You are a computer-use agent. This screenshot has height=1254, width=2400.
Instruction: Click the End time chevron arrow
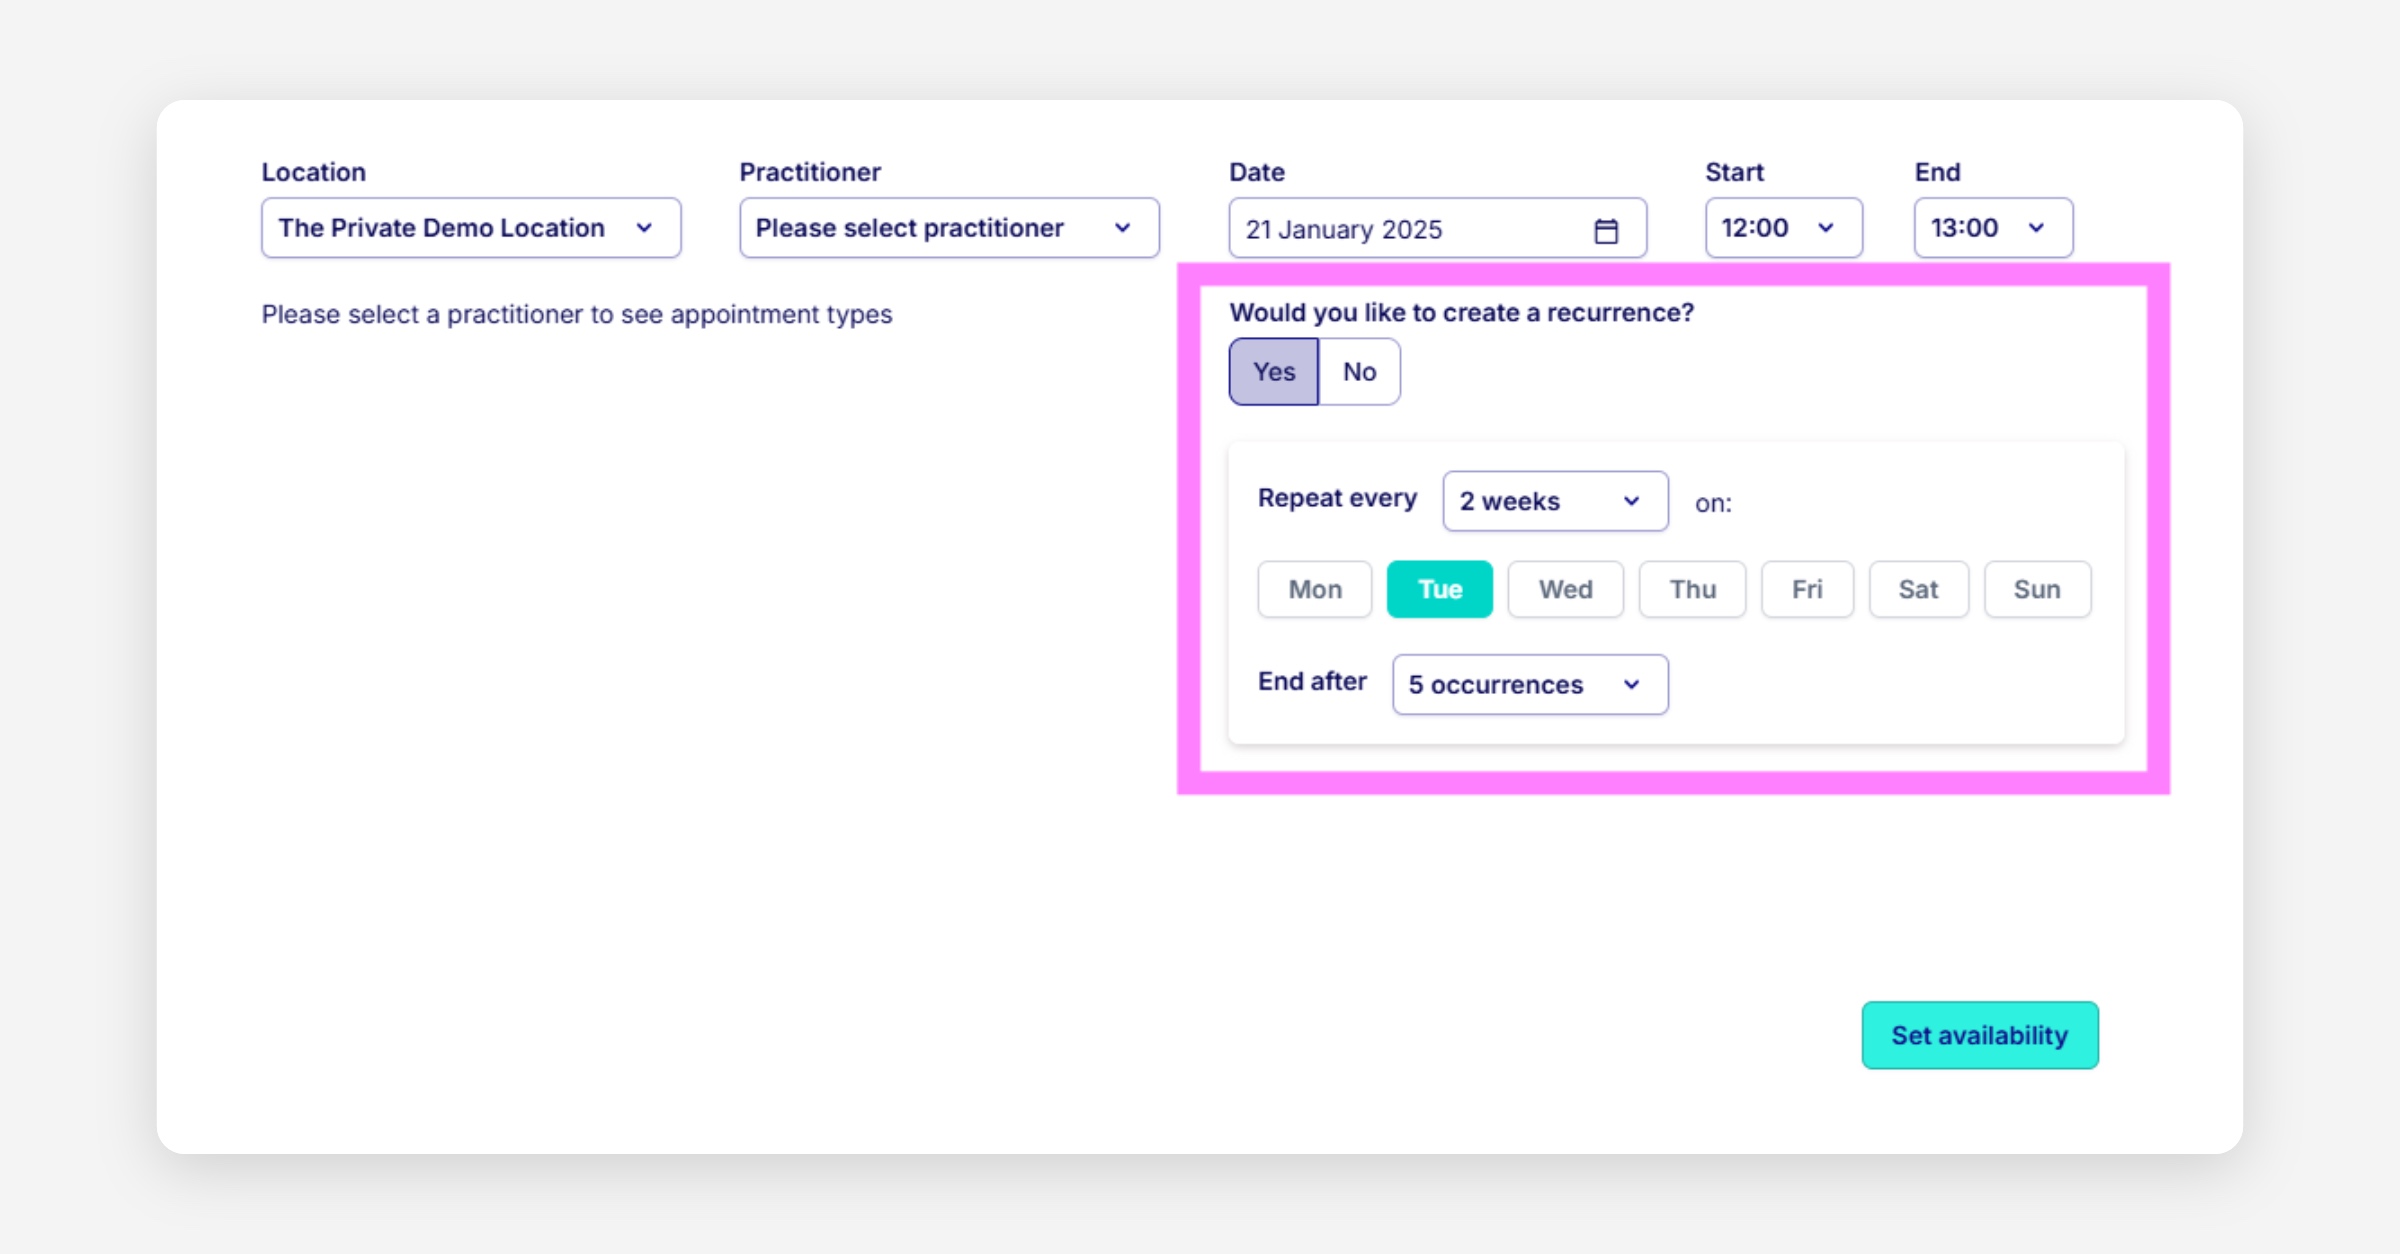click(x=2035, y=228)
